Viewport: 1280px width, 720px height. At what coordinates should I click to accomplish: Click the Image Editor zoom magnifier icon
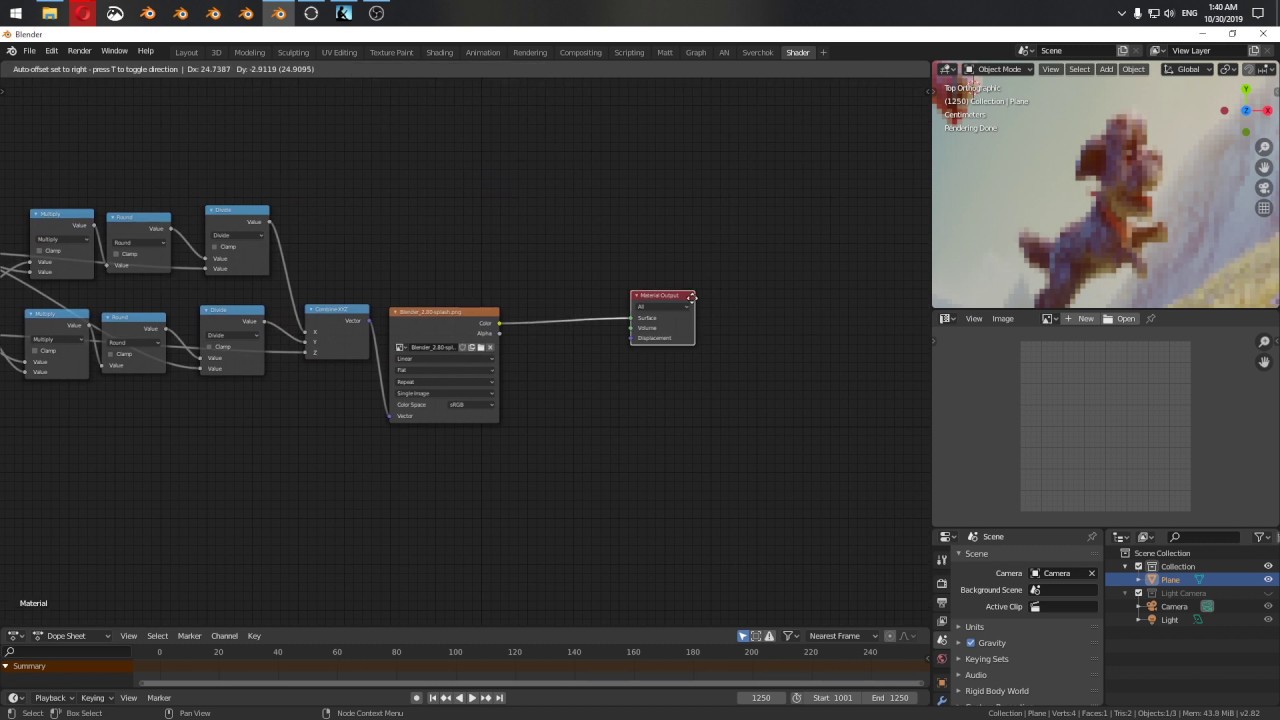click(x=1264, y=342)
